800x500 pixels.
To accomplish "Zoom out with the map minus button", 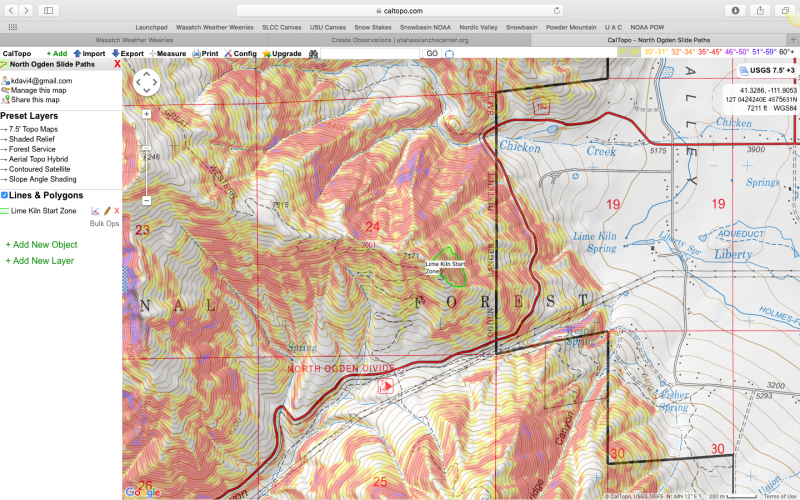I will tap(146, 201).
